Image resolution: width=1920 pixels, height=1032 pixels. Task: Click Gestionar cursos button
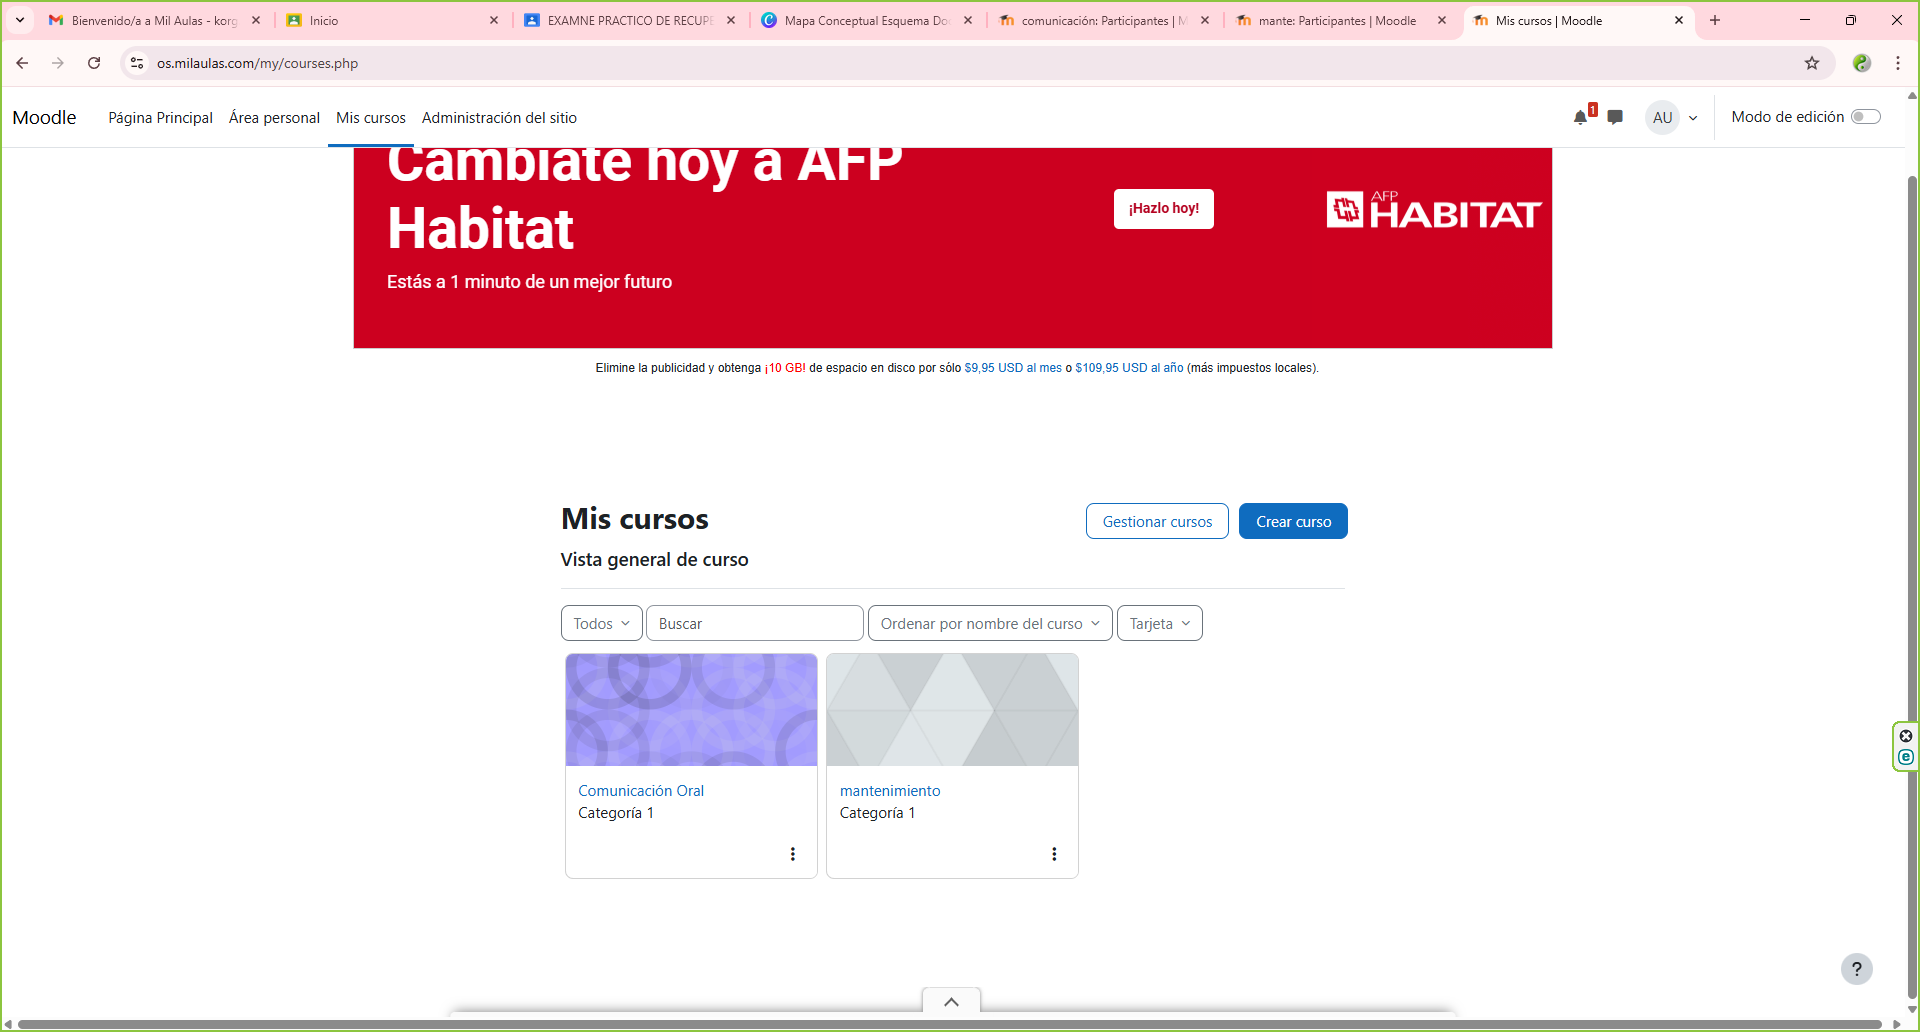[x=1157, y=521]
